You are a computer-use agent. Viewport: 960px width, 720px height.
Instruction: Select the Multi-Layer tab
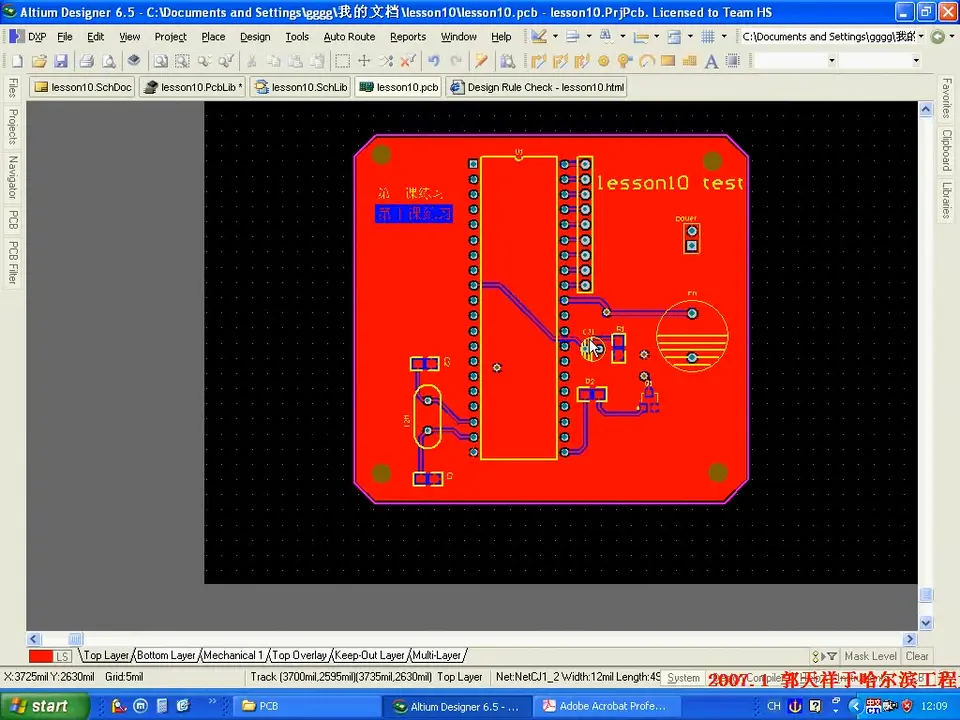[437, 655]
